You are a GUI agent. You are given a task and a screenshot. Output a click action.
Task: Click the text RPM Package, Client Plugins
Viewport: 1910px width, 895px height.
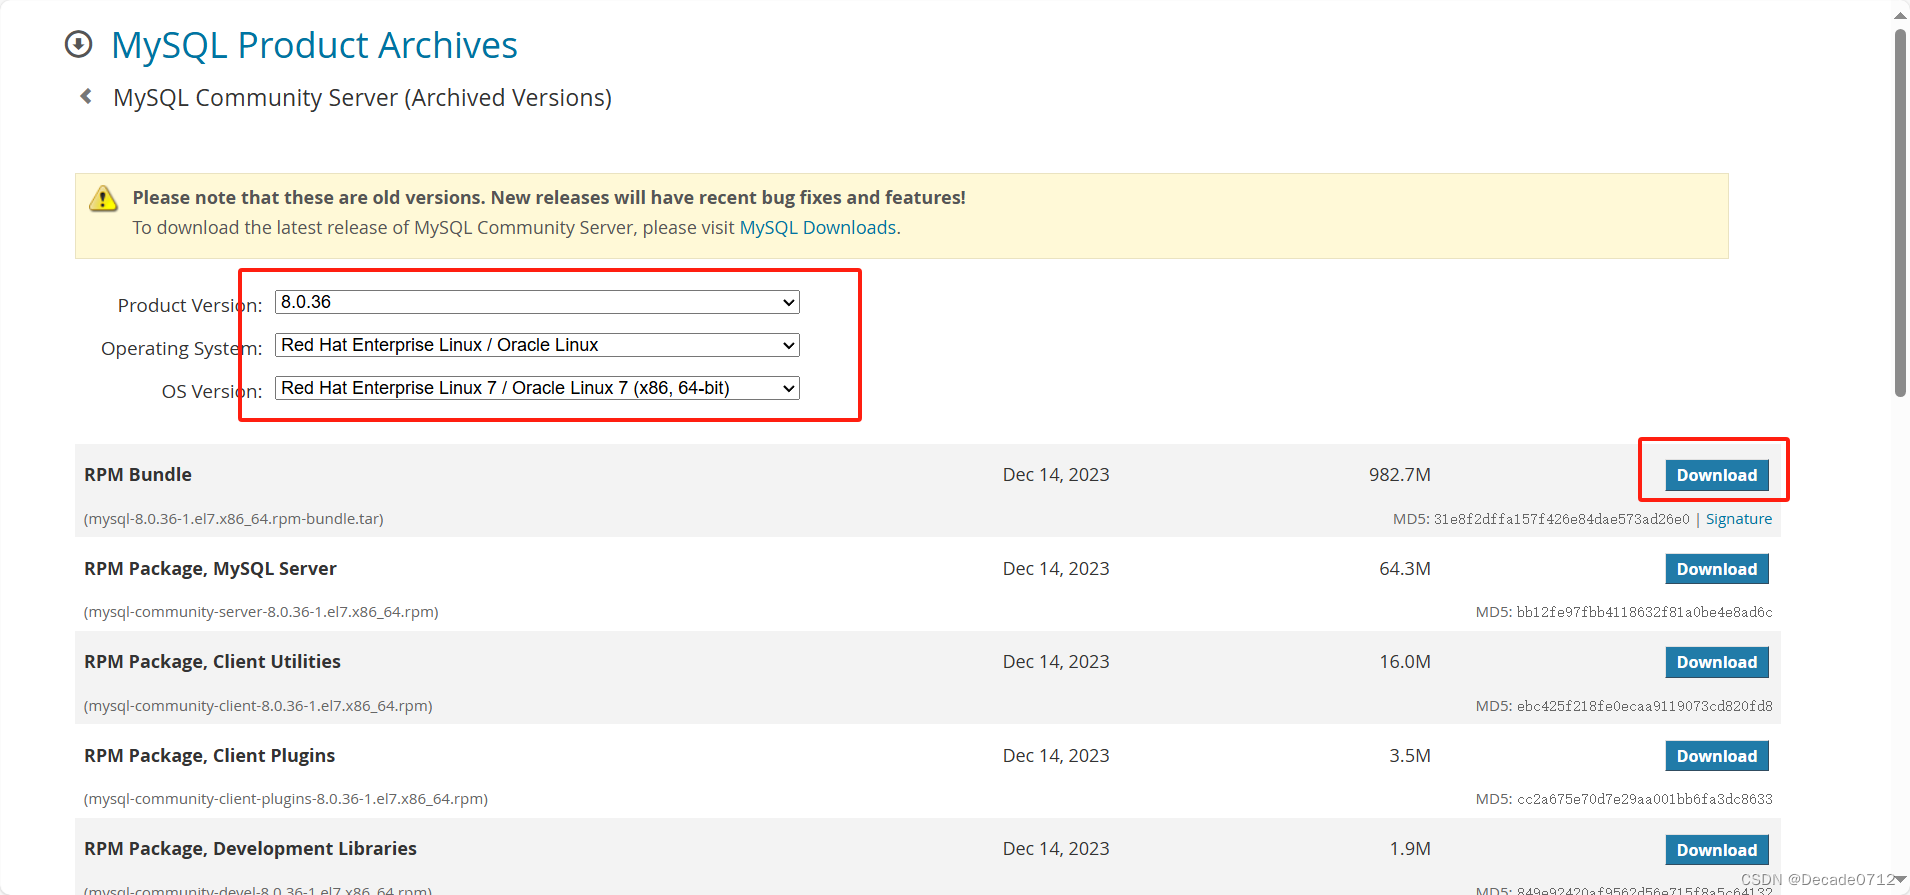point(209,756)
